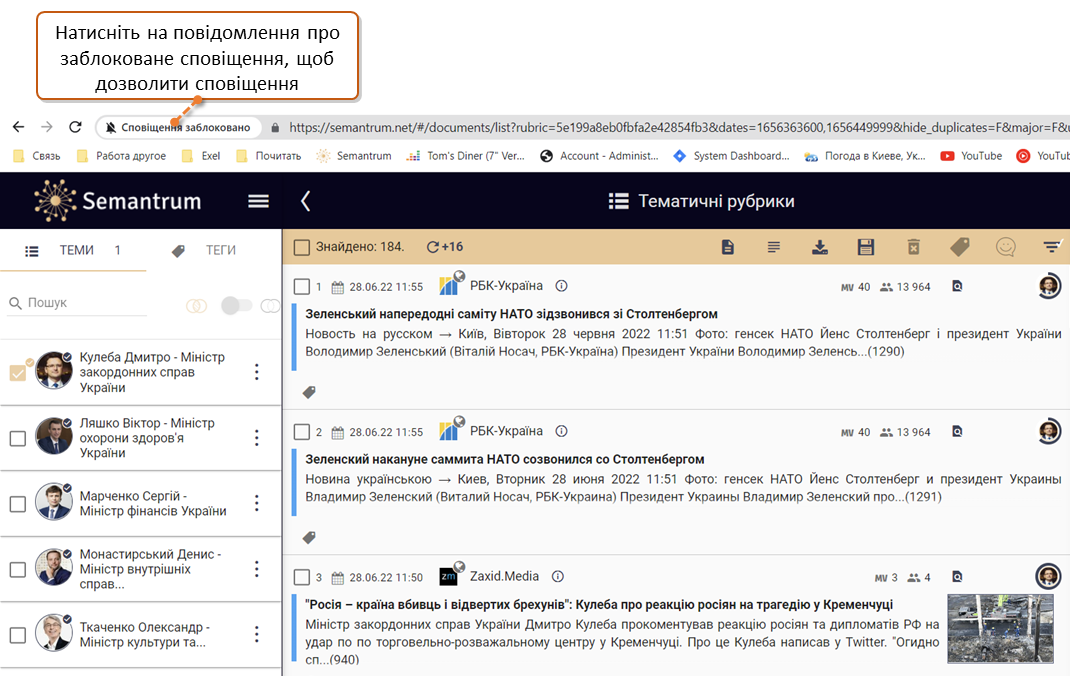Load the +16 new documents with the refresh icon
1070x676 pixels.
[444, 247]
